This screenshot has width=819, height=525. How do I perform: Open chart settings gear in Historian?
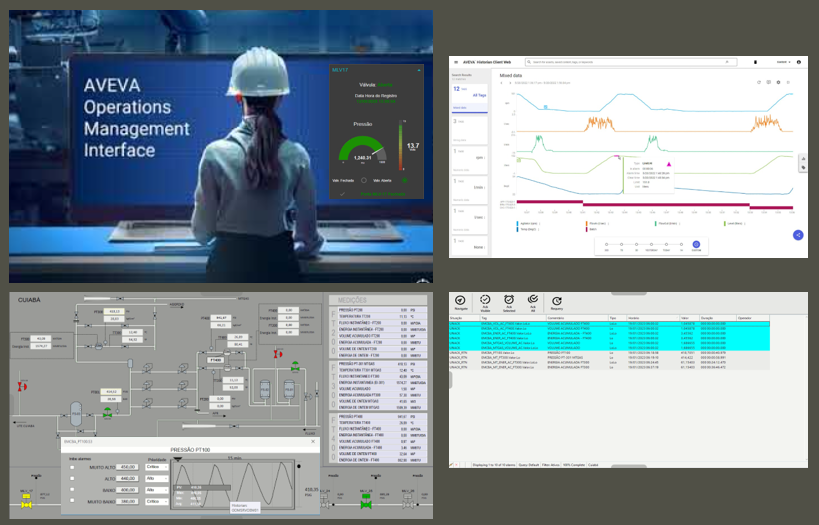point(778,82)
